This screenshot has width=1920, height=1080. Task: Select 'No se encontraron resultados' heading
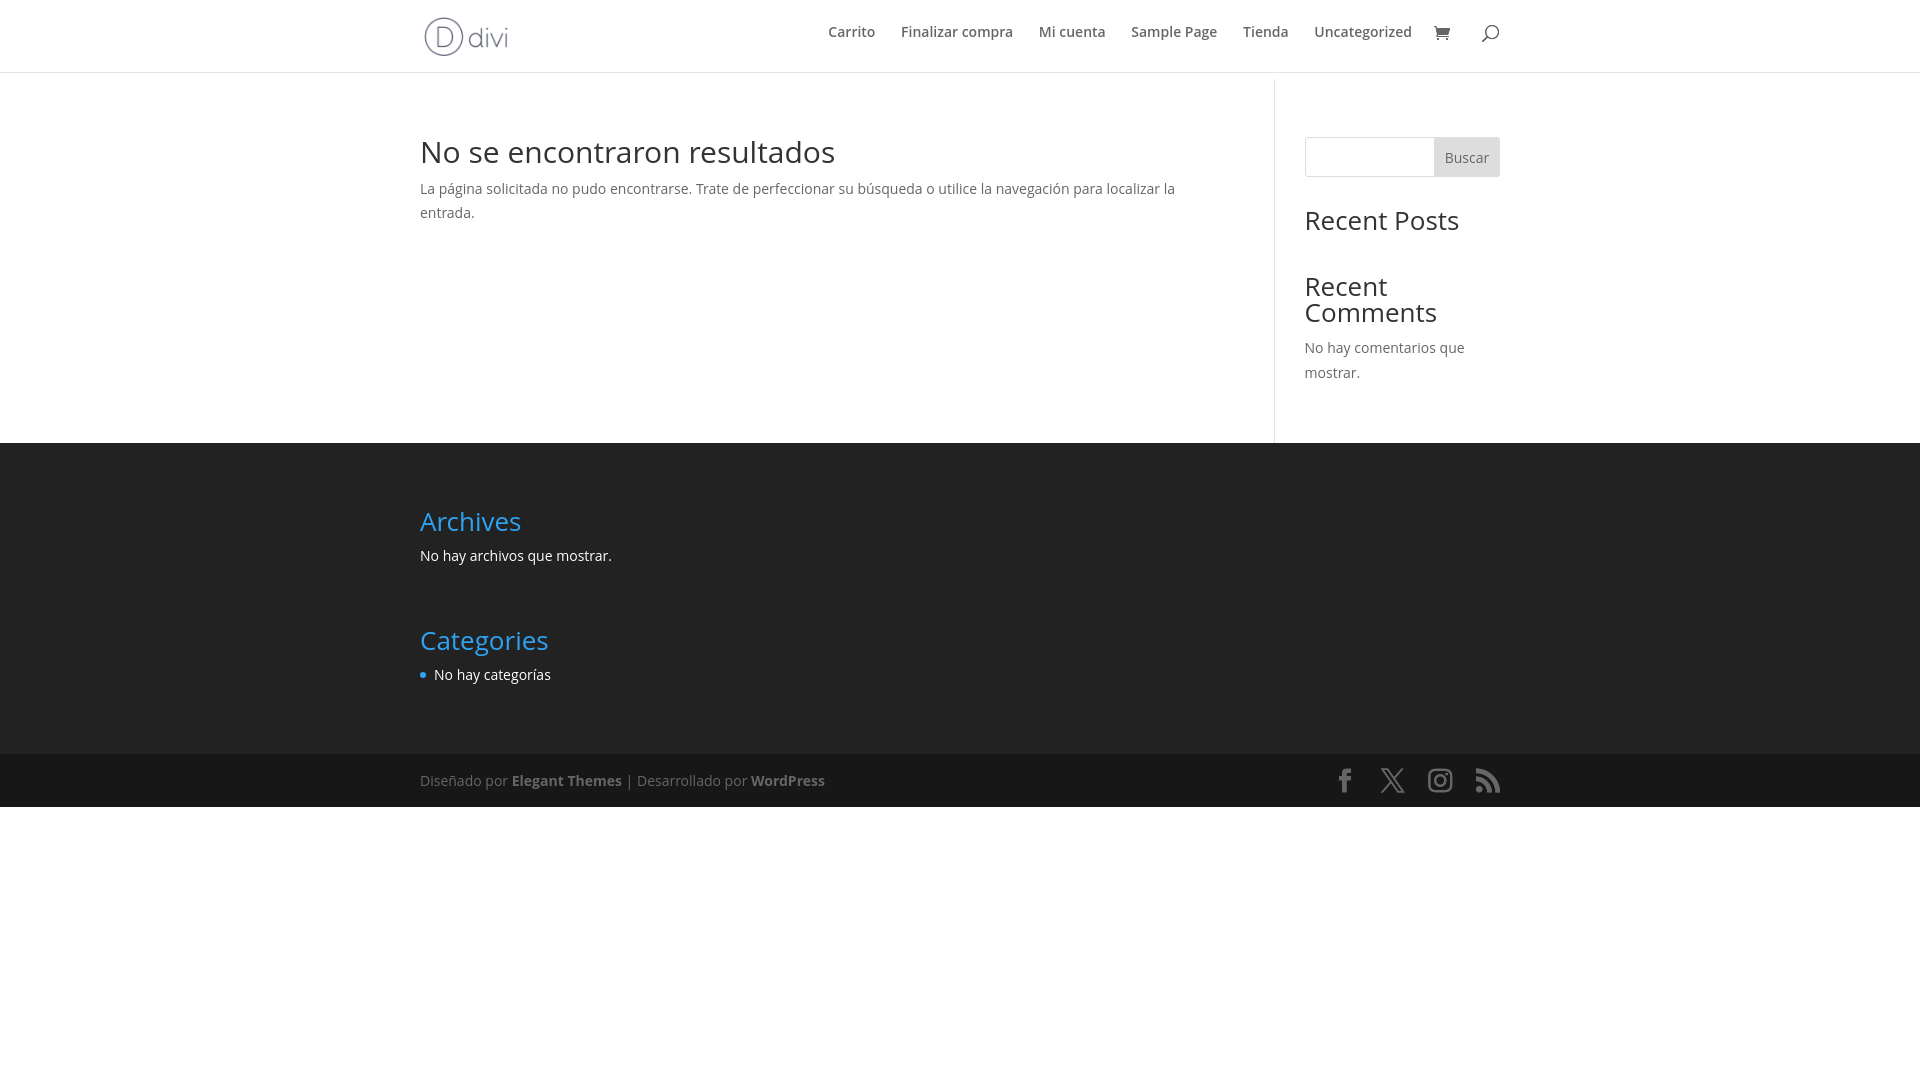pos(627,152)
